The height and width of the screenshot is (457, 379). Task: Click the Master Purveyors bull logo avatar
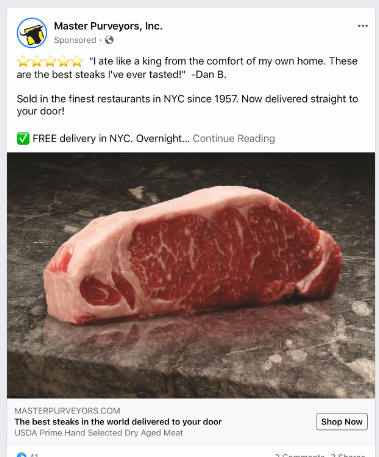(32, 33)
